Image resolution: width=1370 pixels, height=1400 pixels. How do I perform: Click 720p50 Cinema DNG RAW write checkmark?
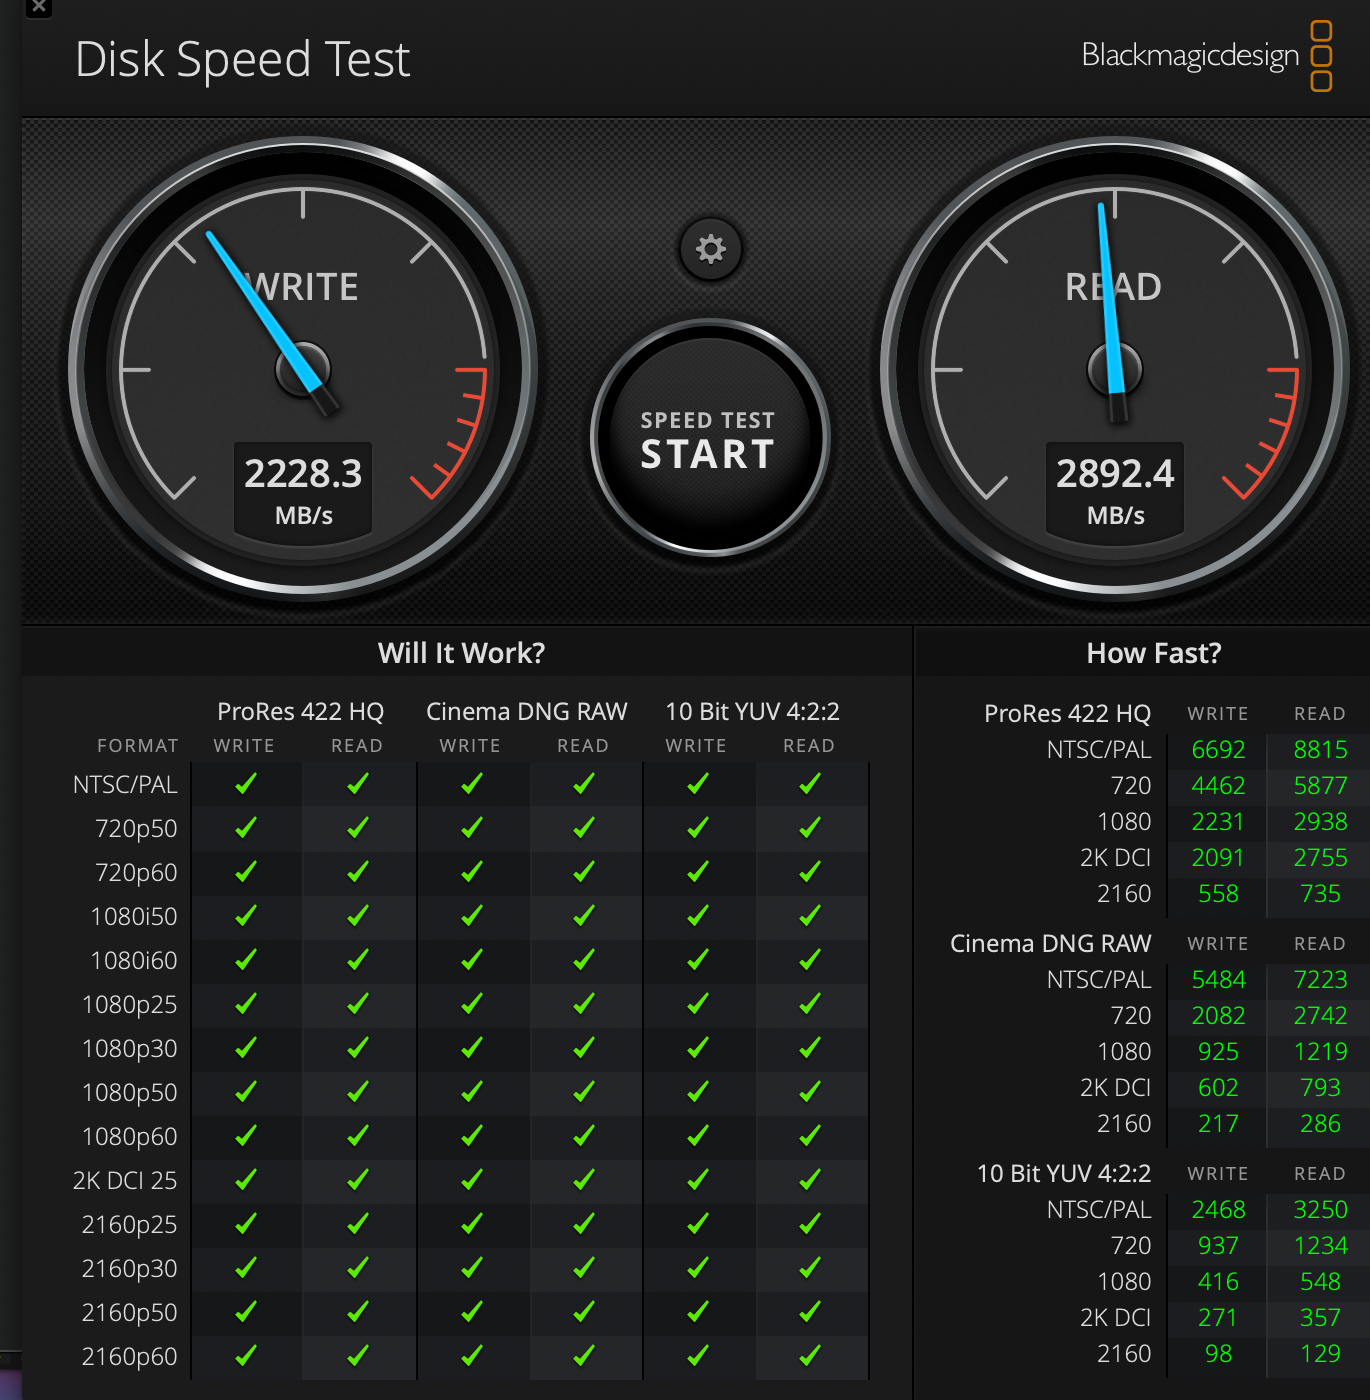pyautogui.click(x=472, y=828)
